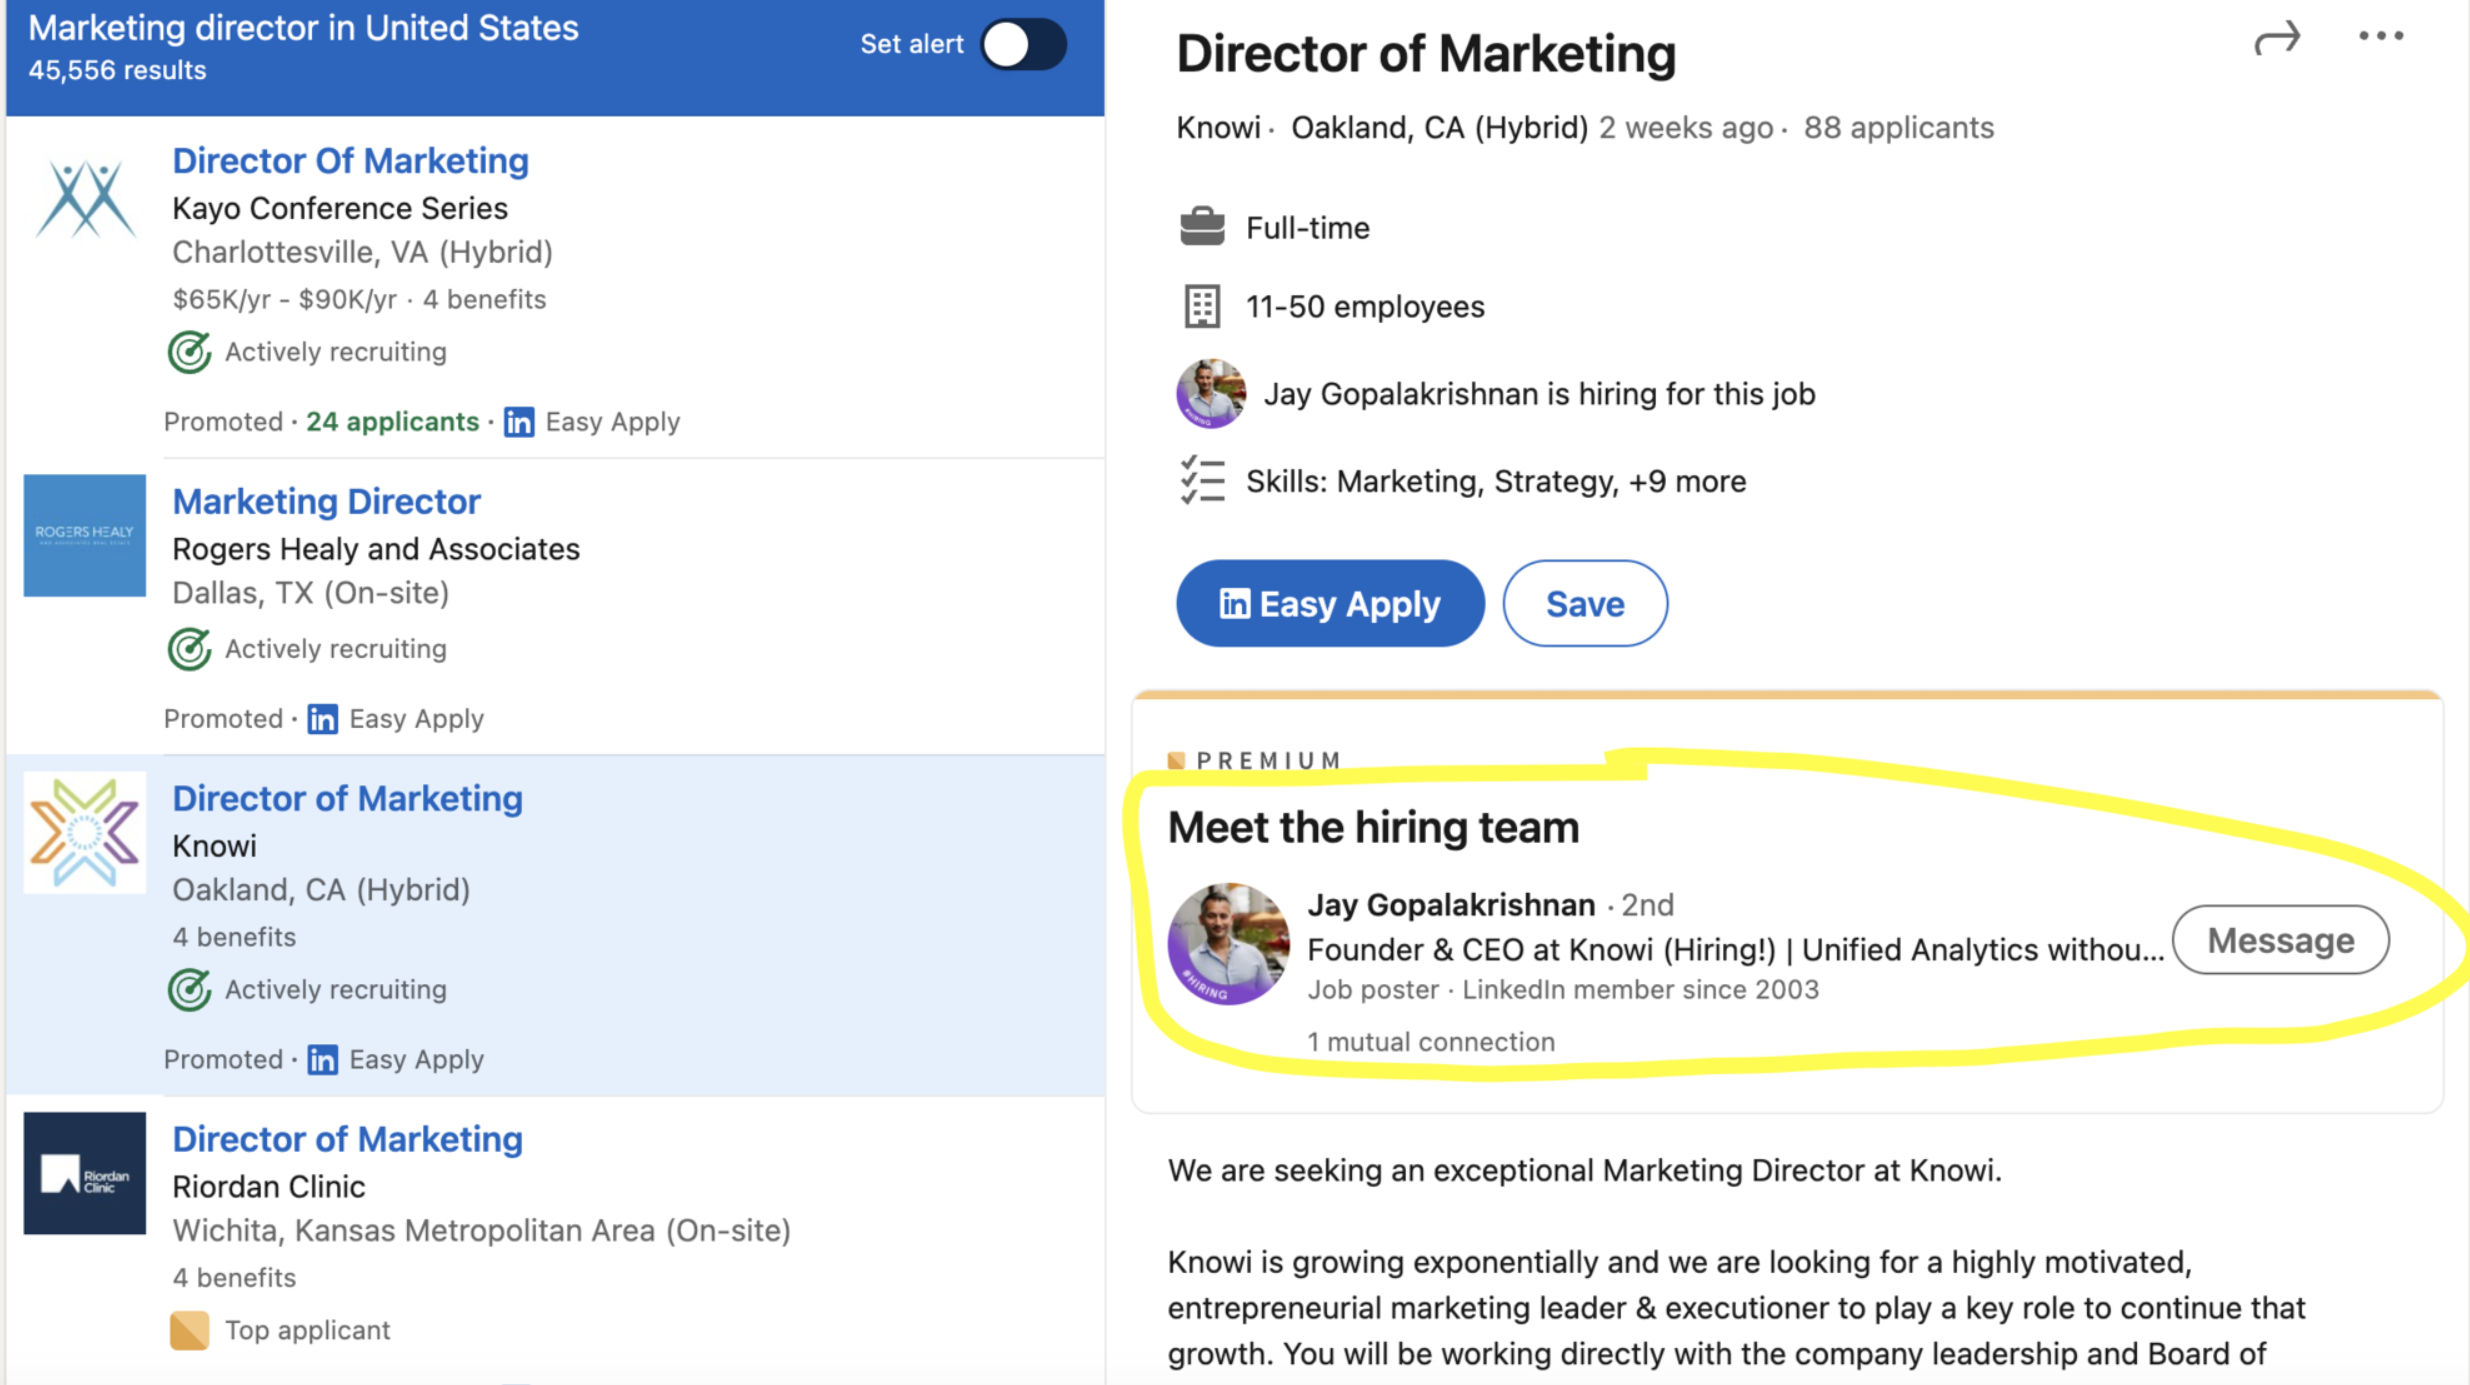Viewport: 2470px width, 1385px height.
Task: Click the 1 mutual connection text
Action: [x=1431, y=1042]
